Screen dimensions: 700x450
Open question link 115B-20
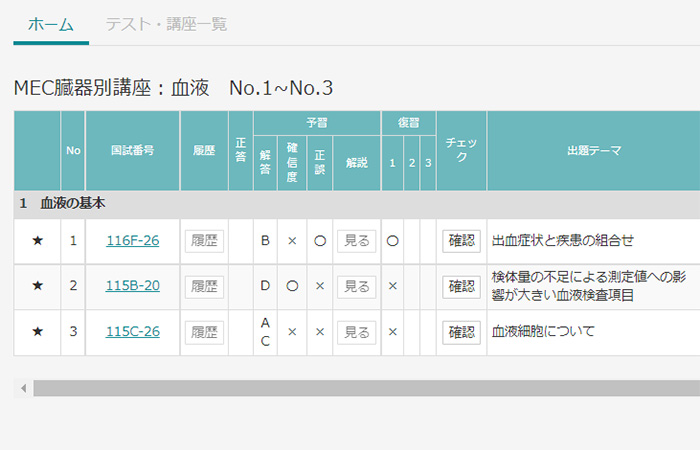(133, 286)
